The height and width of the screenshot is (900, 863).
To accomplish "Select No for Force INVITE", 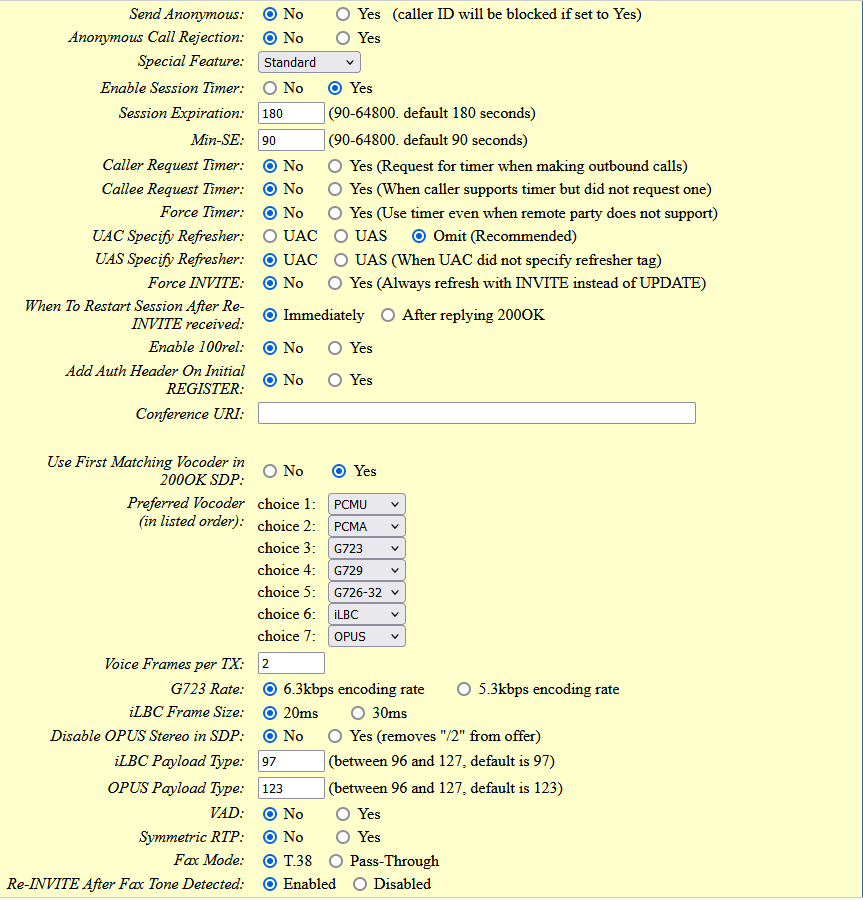I will click(x=270, y=283).
